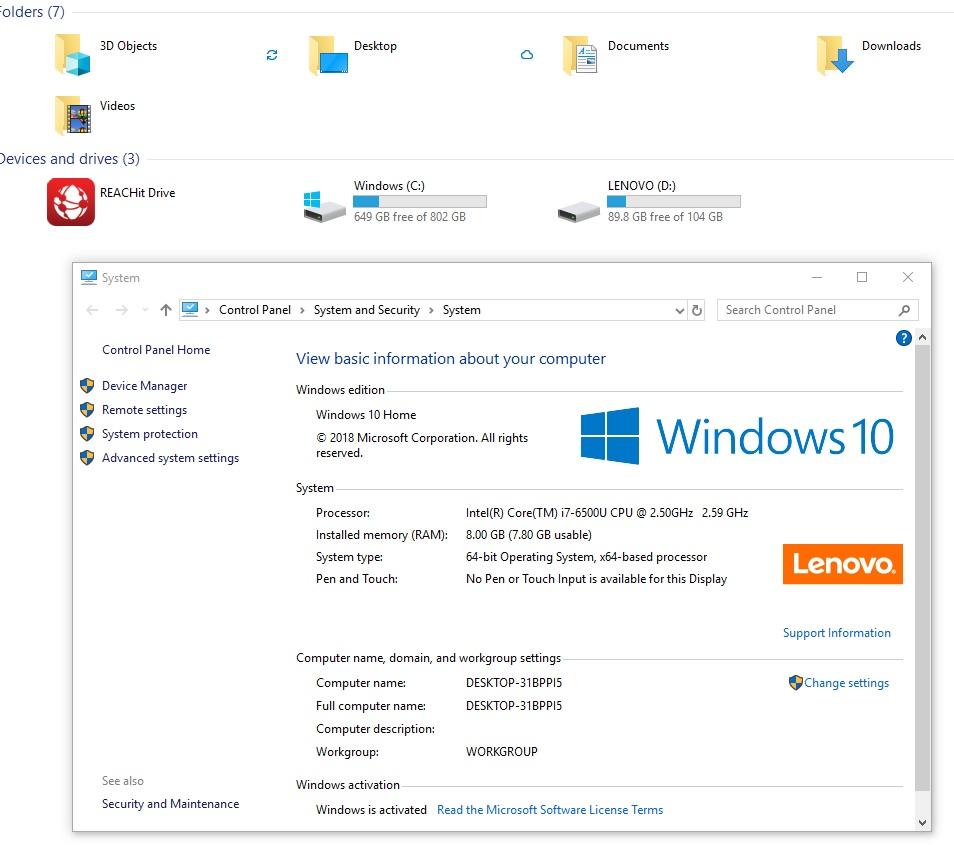This screenshot has height=845, width=954.
Task: Click the Up arrow navigation button
Action: (165, 310)
